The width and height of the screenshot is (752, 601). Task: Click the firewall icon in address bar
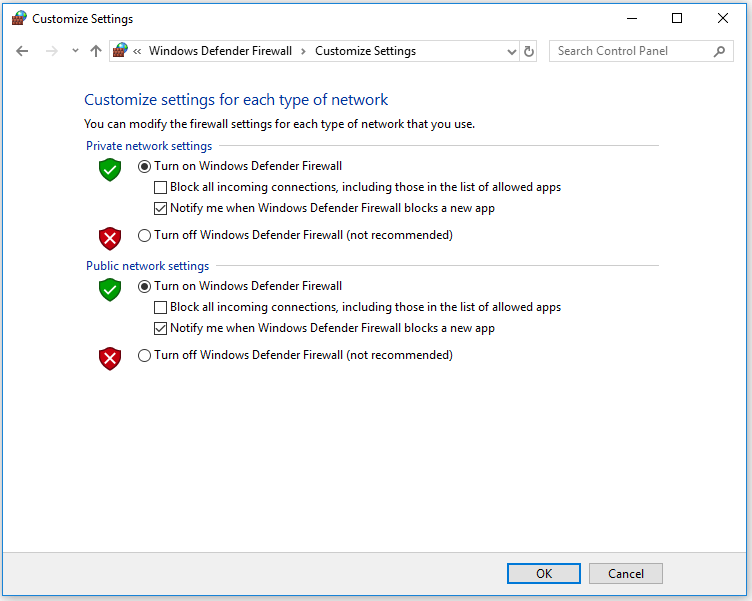tap(120, 50)
